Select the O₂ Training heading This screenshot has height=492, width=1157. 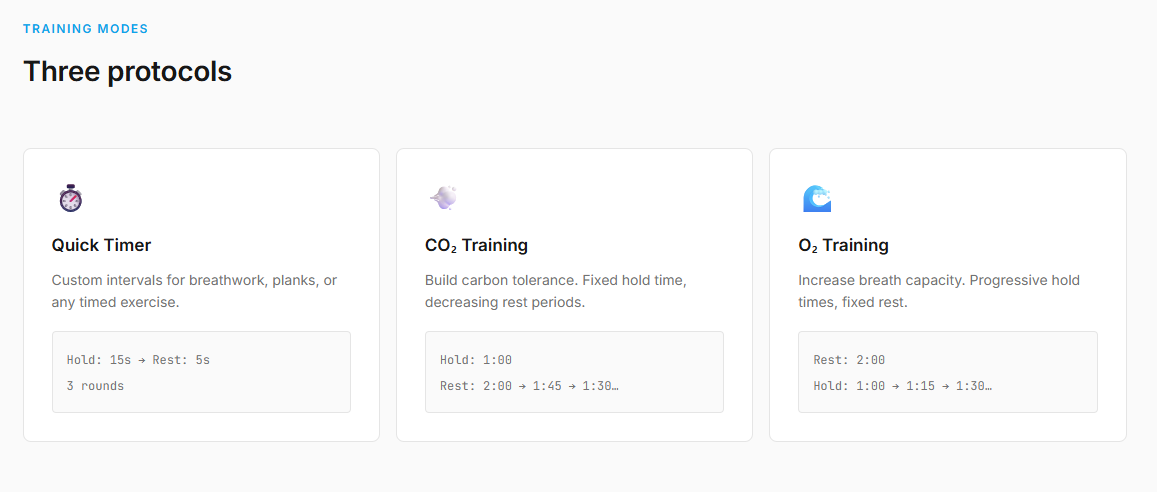(843, 245)
